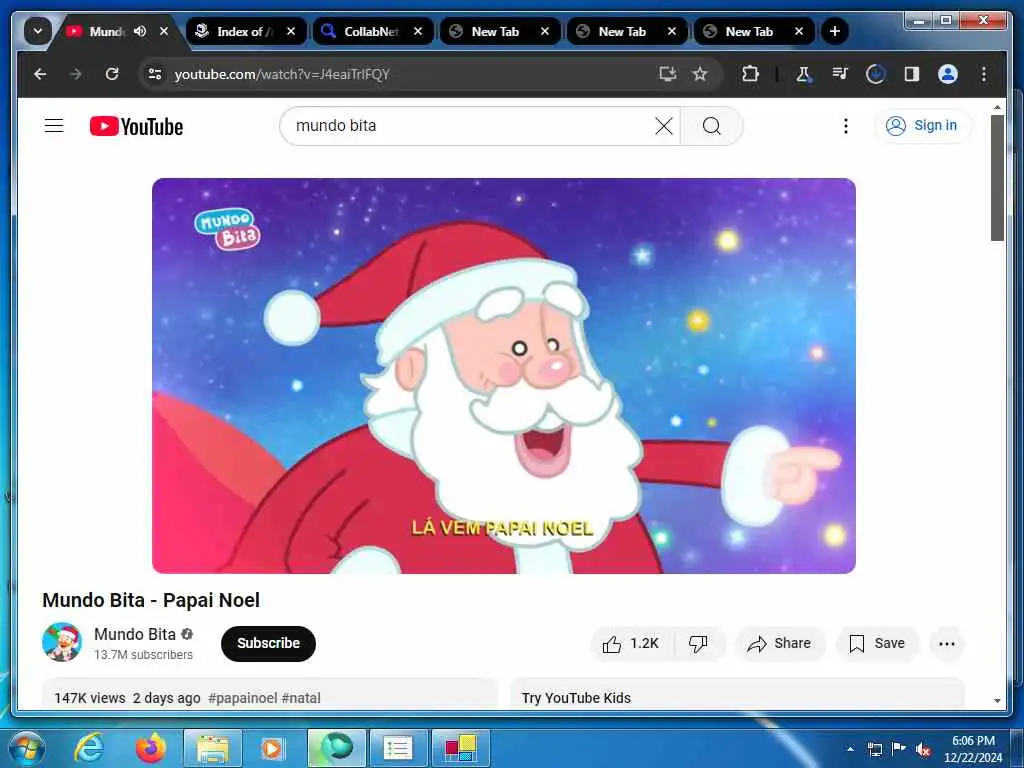Viewport: 1024px width, 768px height.
Task: Open a new browser tab with plus
Action: pyautogui.click(x=835, y=31)
